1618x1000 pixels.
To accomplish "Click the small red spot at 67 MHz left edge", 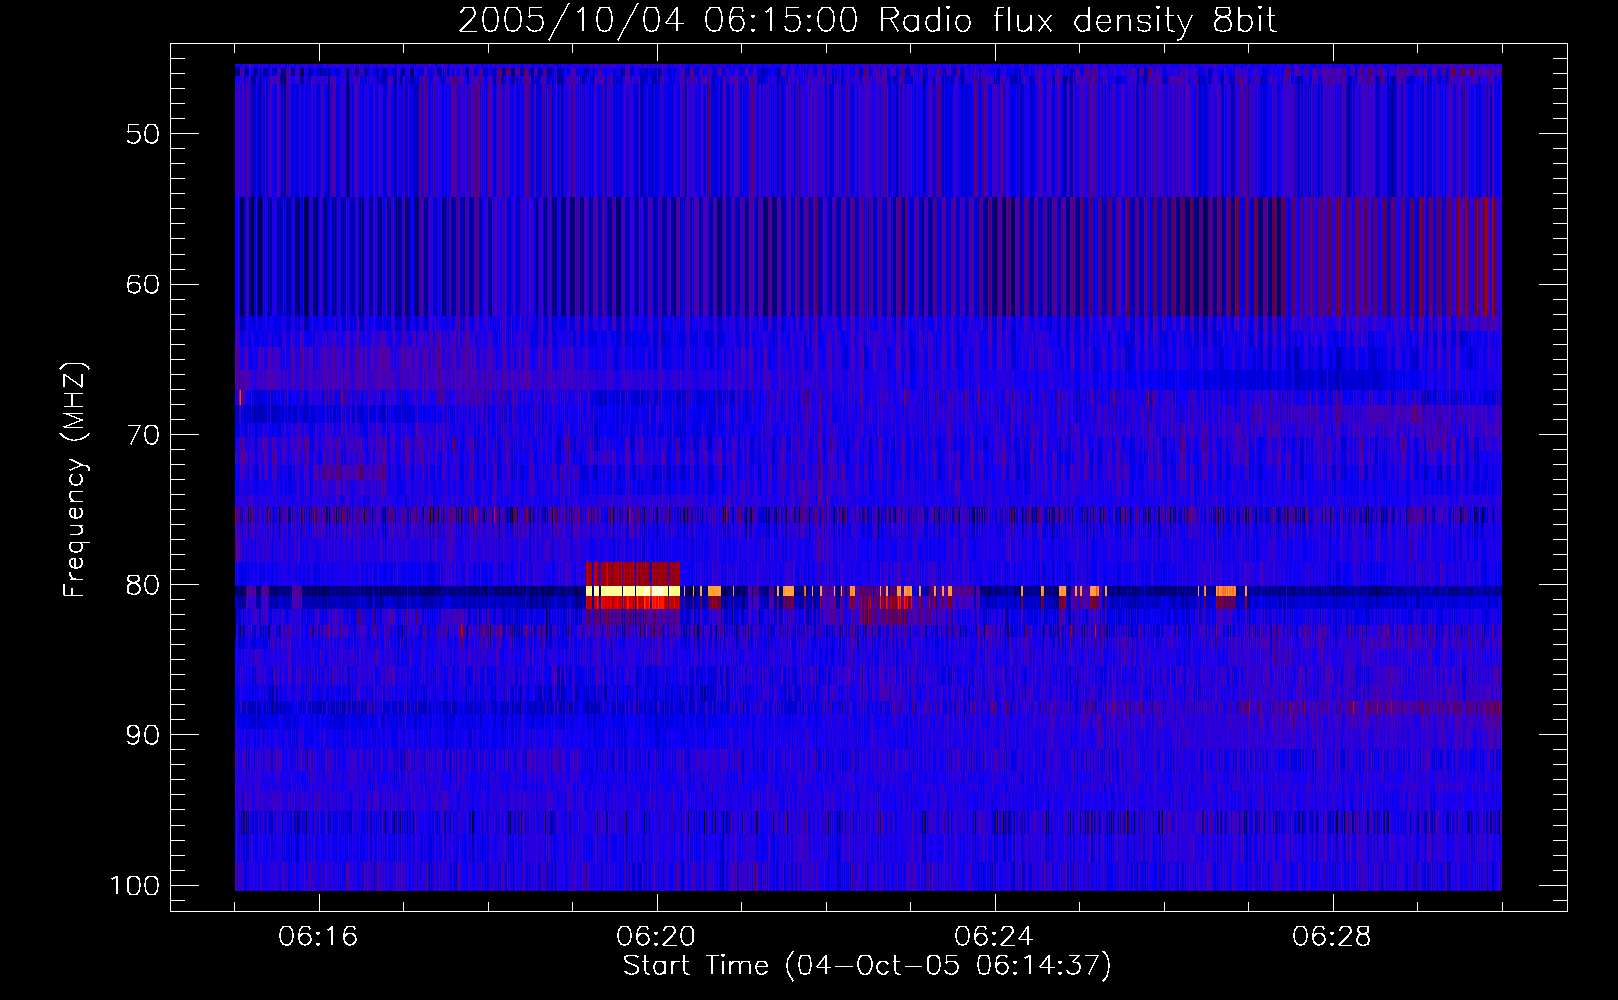I will point(241,397).
